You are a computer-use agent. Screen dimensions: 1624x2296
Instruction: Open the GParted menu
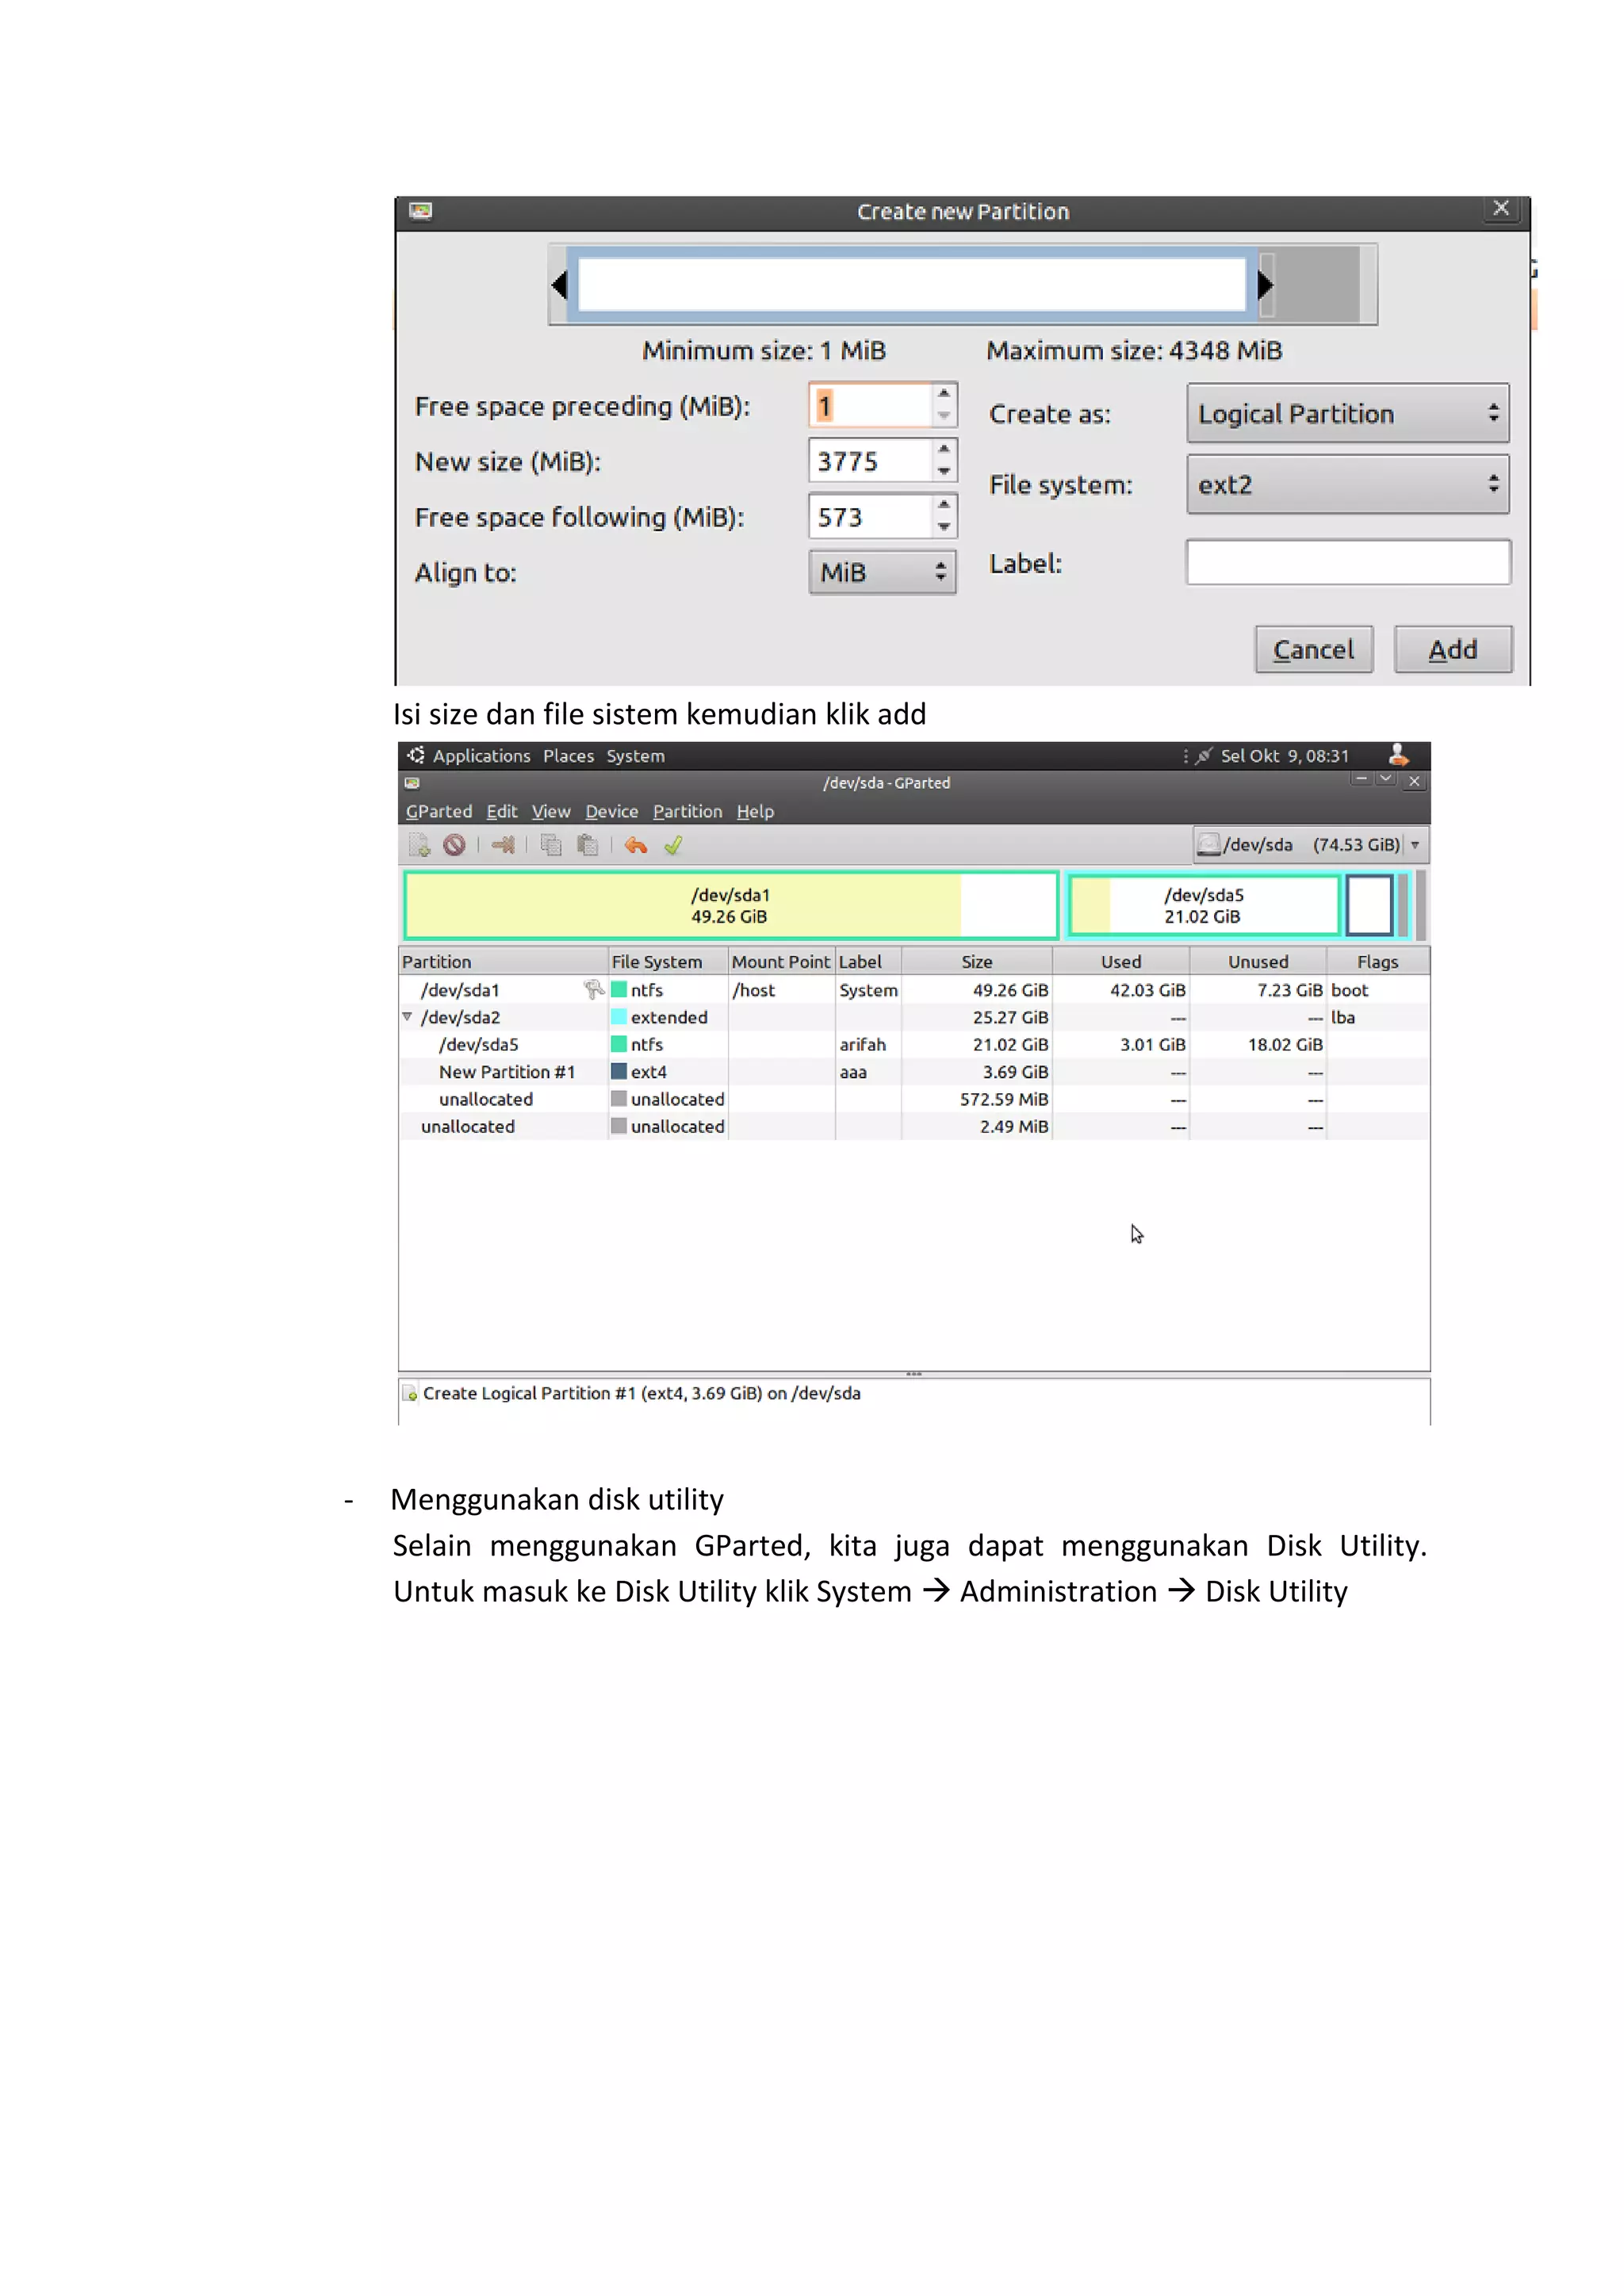(438, 812)
